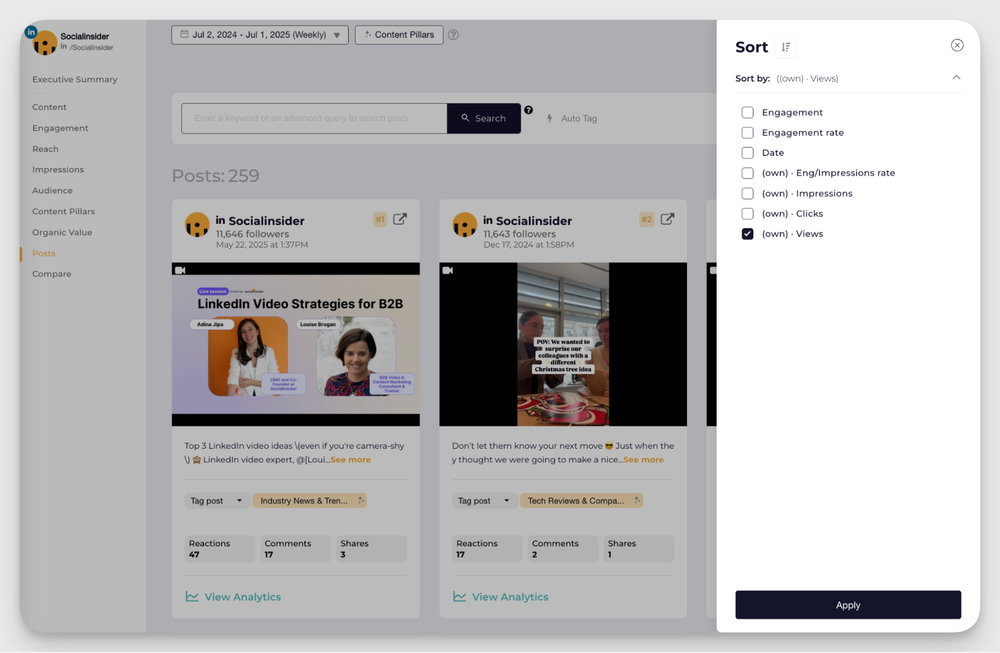This screenshot has width=1000, height=653.
Task: Enable the Engagement sort checkbox
Action: (747, 113)
